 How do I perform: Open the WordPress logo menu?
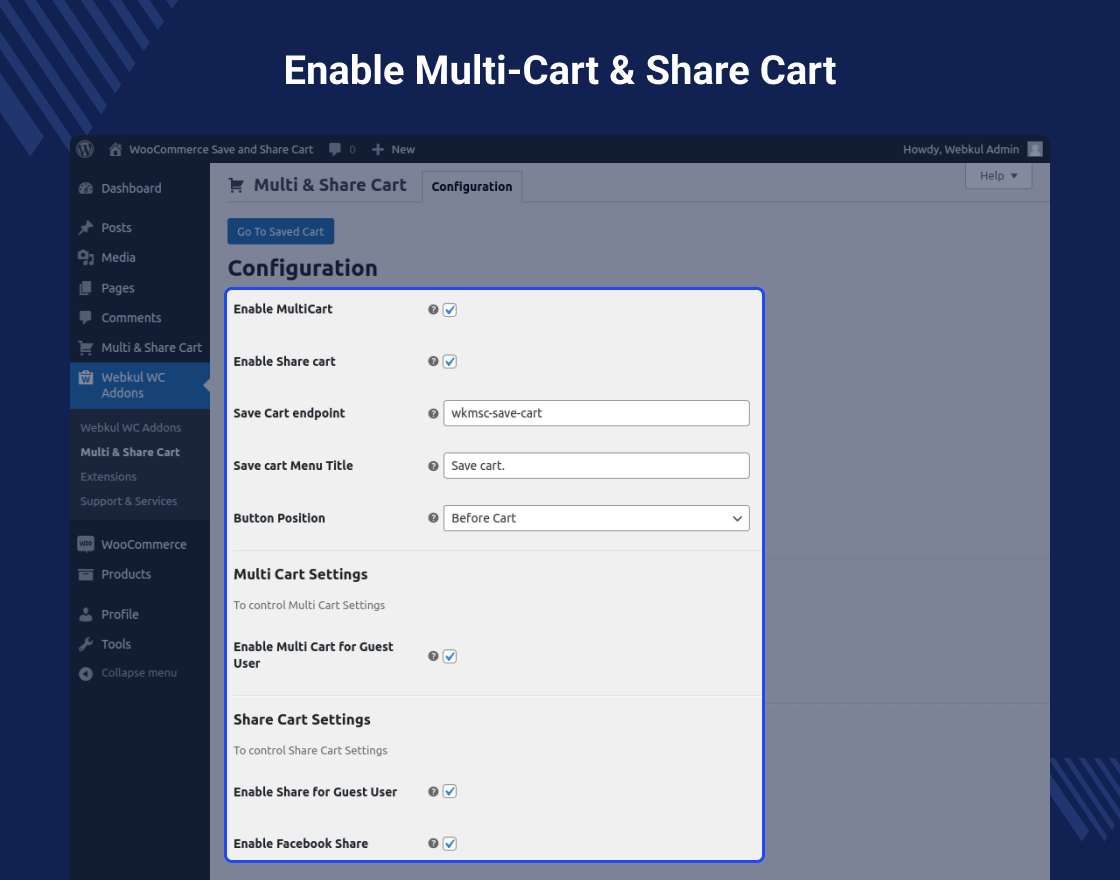86,149
